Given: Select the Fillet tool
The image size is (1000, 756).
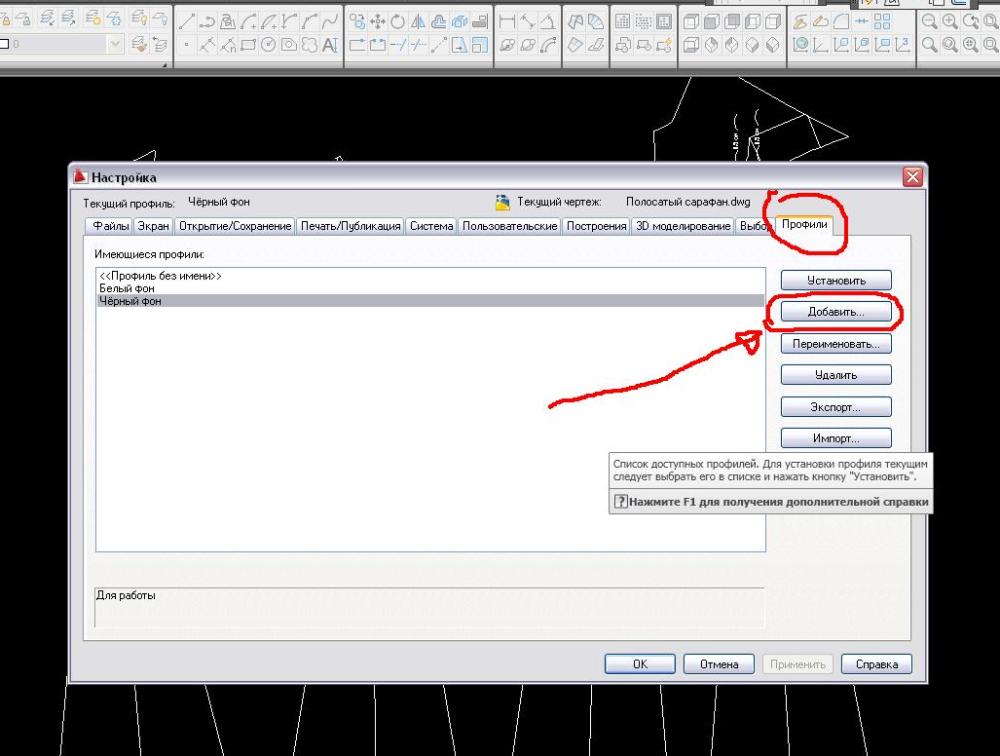Looking at the screenshot, I should click(x=841, y=22).
